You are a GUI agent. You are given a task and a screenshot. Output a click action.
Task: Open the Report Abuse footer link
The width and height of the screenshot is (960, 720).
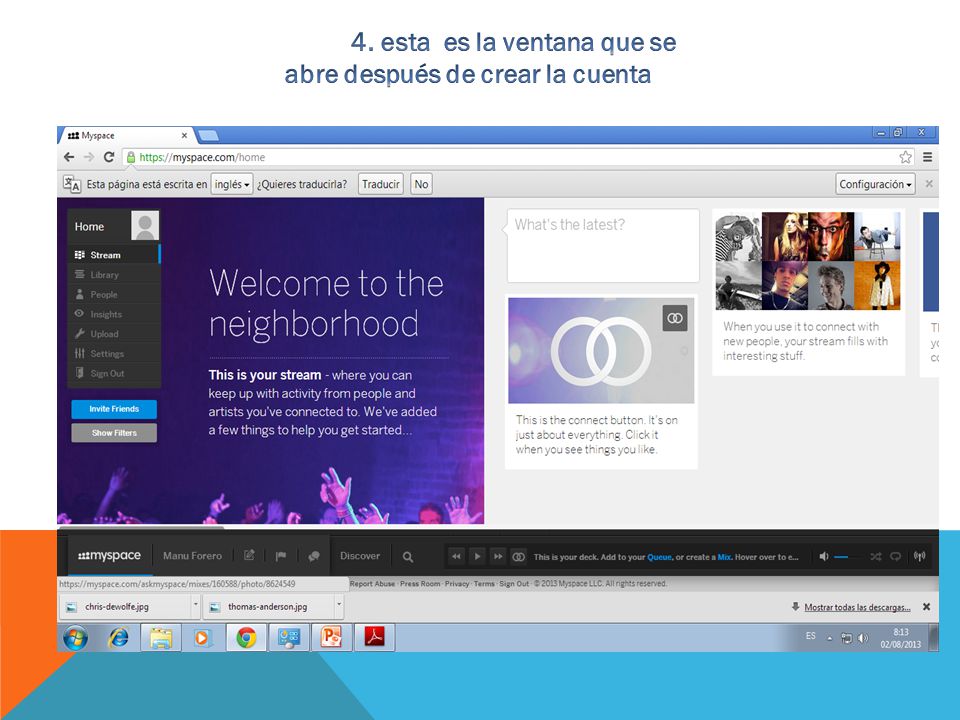372,583
